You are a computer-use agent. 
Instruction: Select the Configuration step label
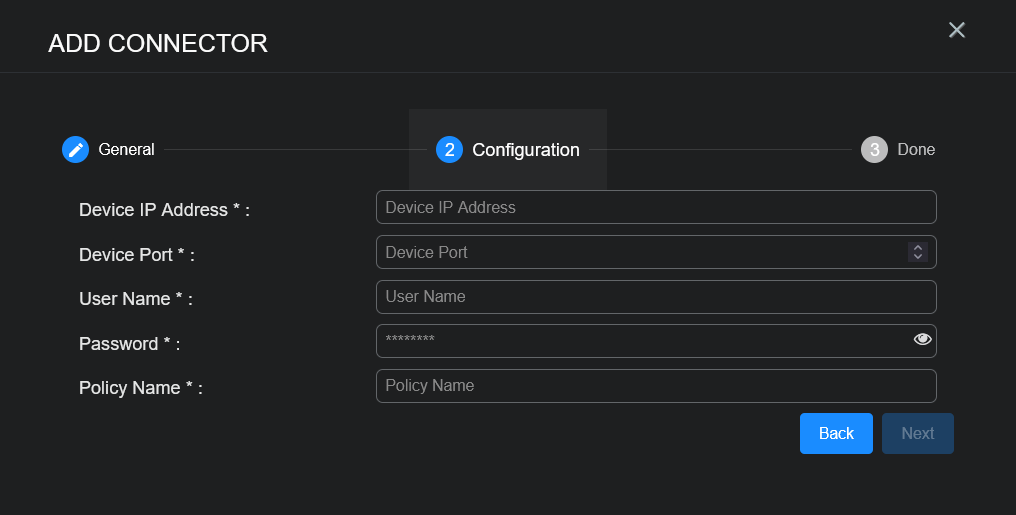[x=525, y=150]
